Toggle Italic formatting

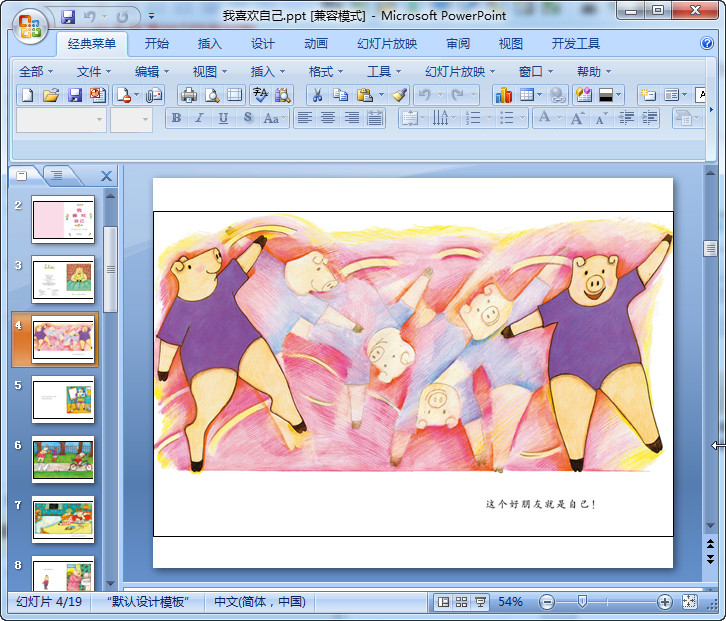click(x=200, y=118)
